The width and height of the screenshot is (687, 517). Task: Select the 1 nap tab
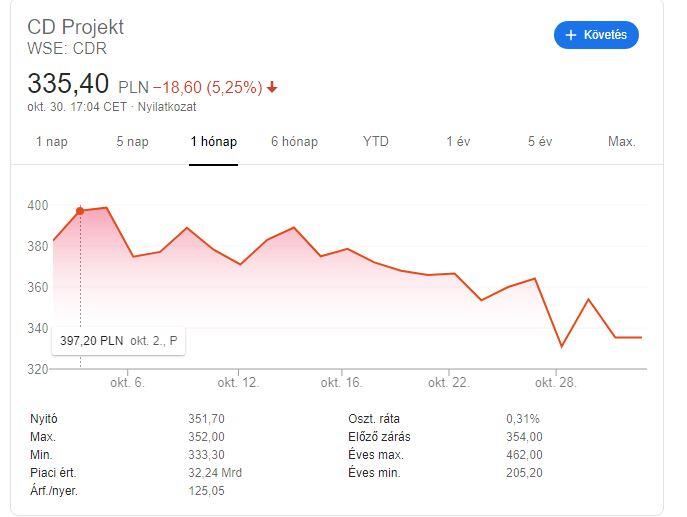[x=52, y=142]
